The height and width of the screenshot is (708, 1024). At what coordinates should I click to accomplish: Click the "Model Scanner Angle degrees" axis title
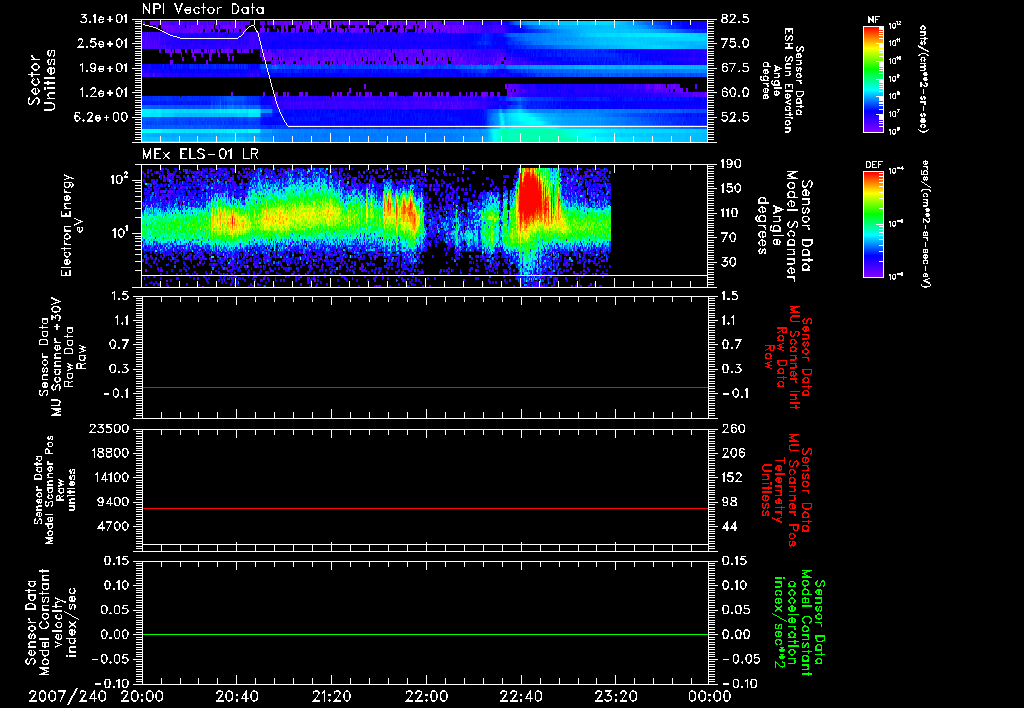(784, 225)
